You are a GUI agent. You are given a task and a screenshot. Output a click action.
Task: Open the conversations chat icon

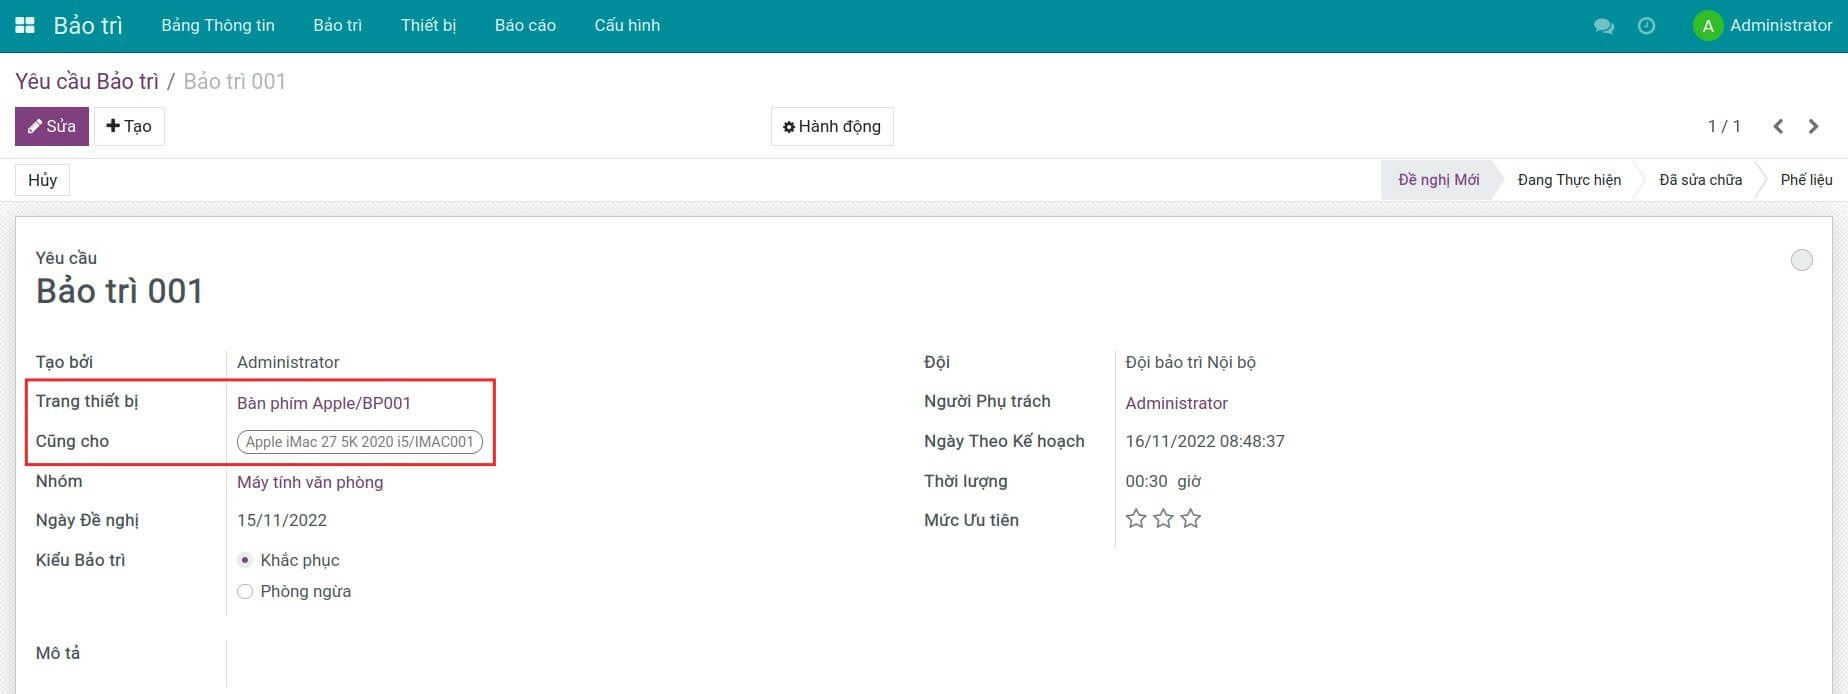pyautogui.click(x=1603, y=26)
